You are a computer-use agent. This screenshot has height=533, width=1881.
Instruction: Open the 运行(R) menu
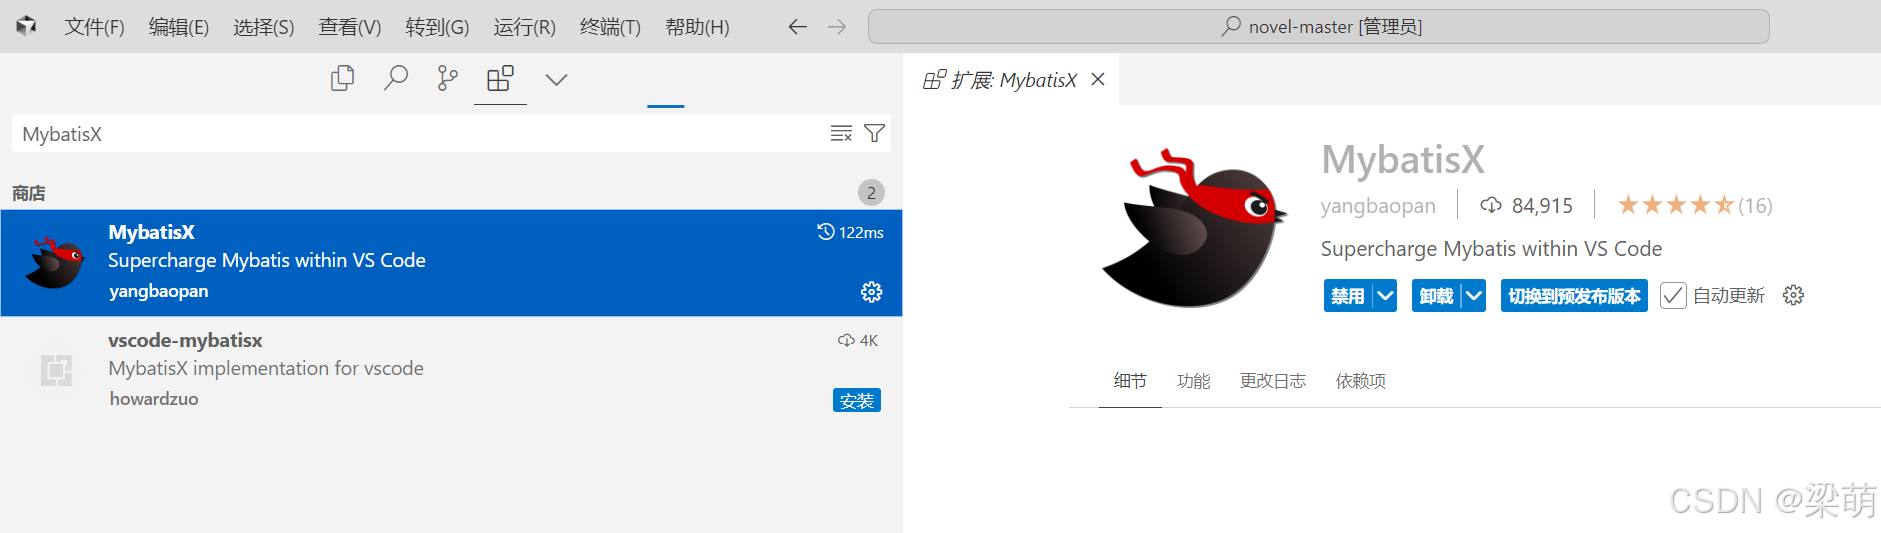524,27
